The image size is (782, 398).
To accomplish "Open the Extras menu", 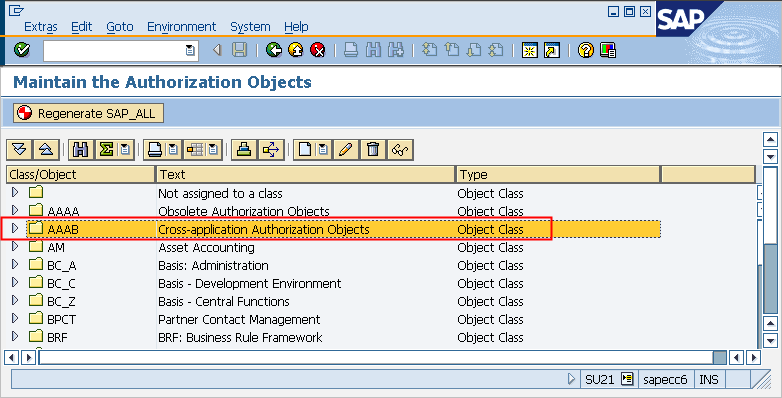I will tap(40, 27).
